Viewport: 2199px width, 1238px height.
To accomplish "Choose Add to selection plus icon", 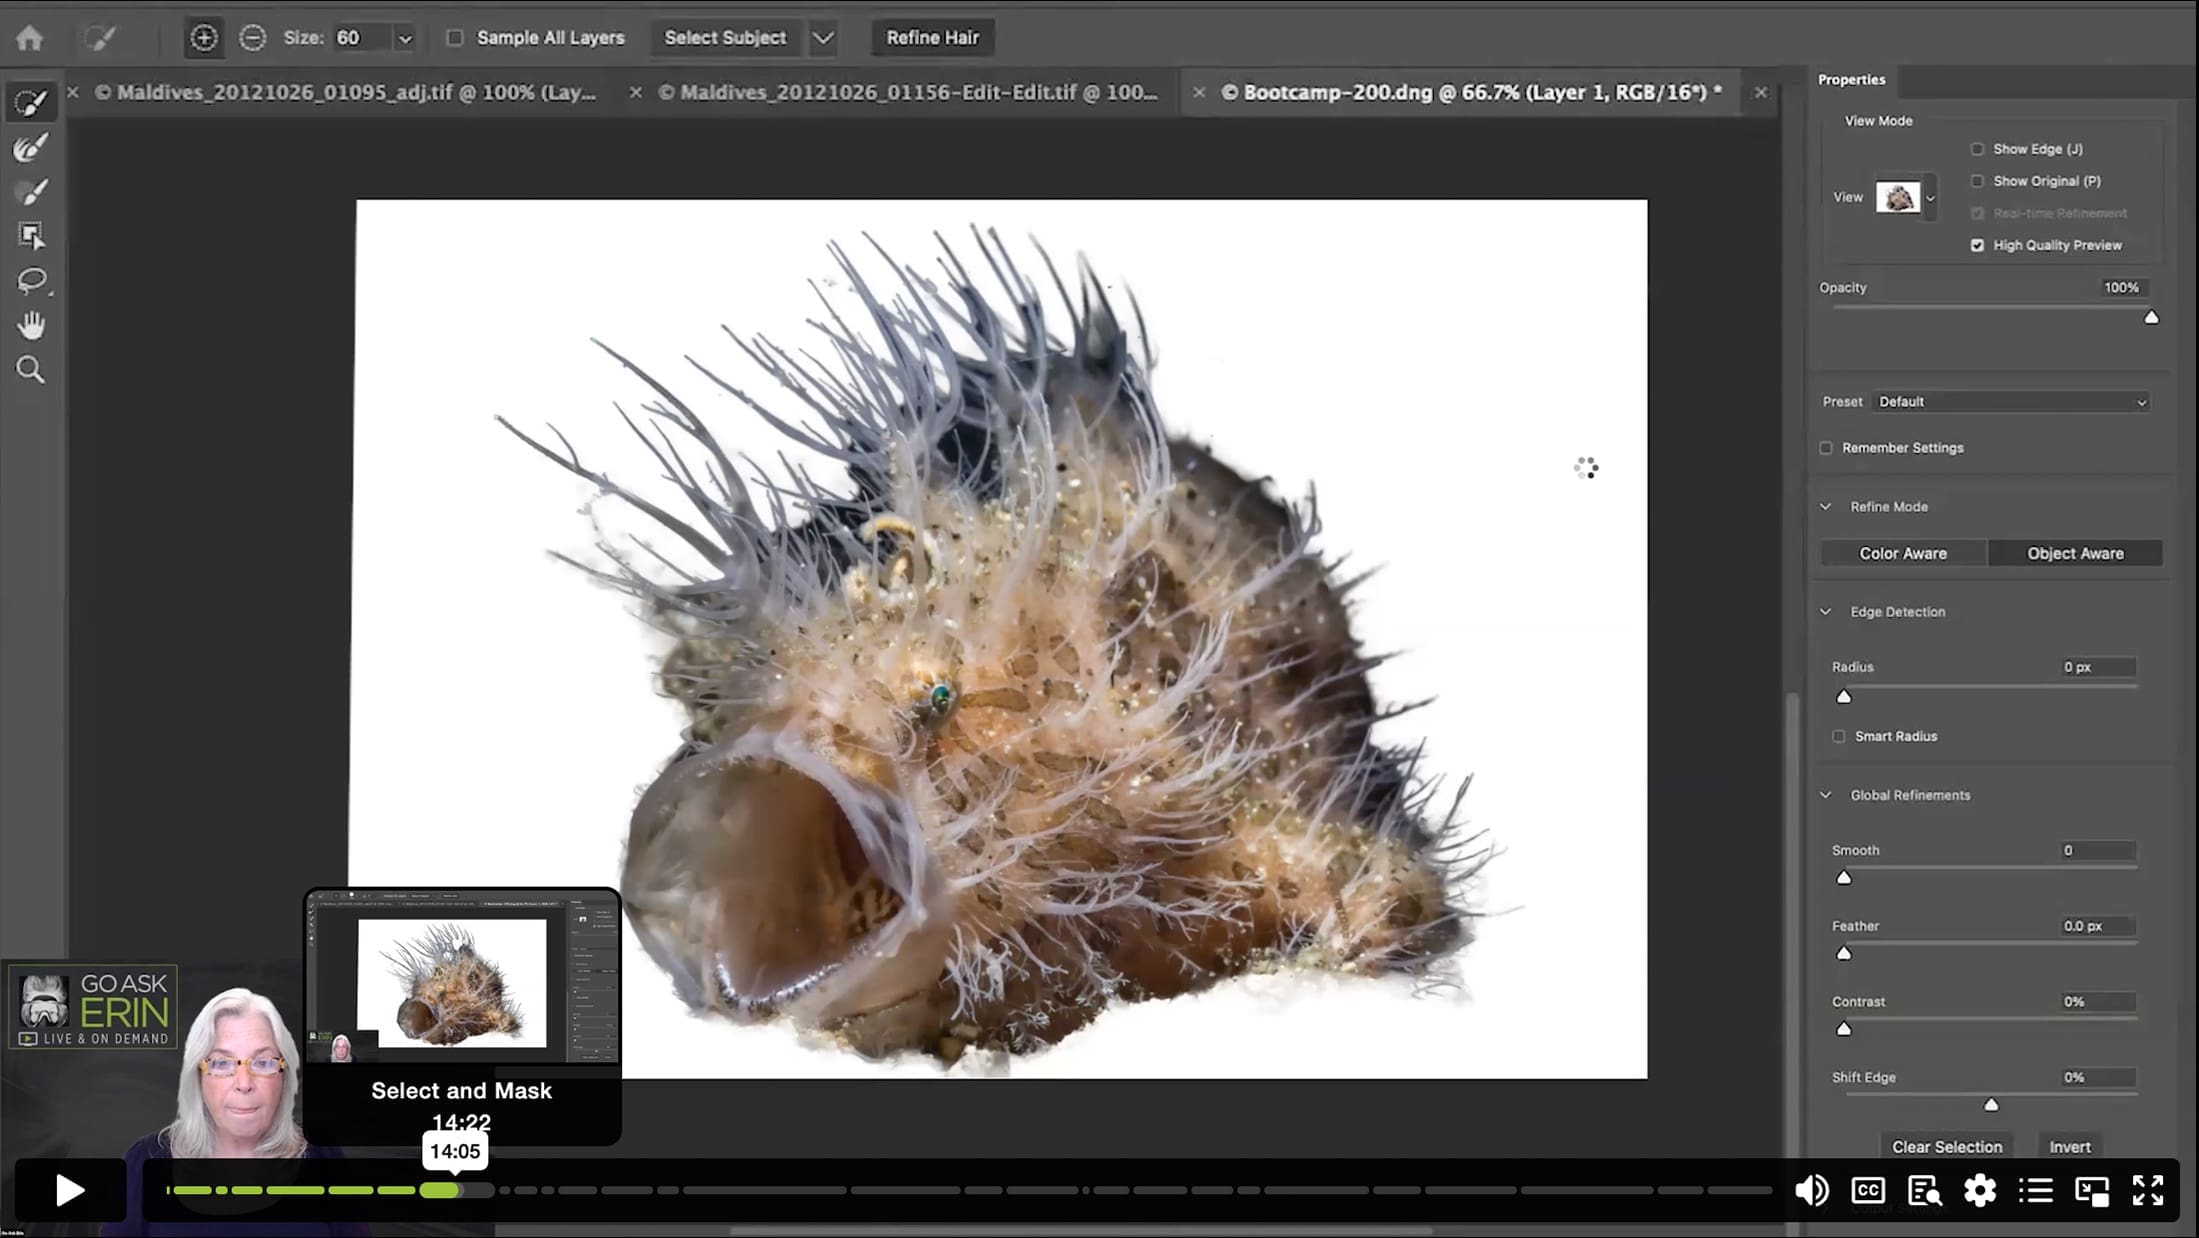I will coord(204,38).
